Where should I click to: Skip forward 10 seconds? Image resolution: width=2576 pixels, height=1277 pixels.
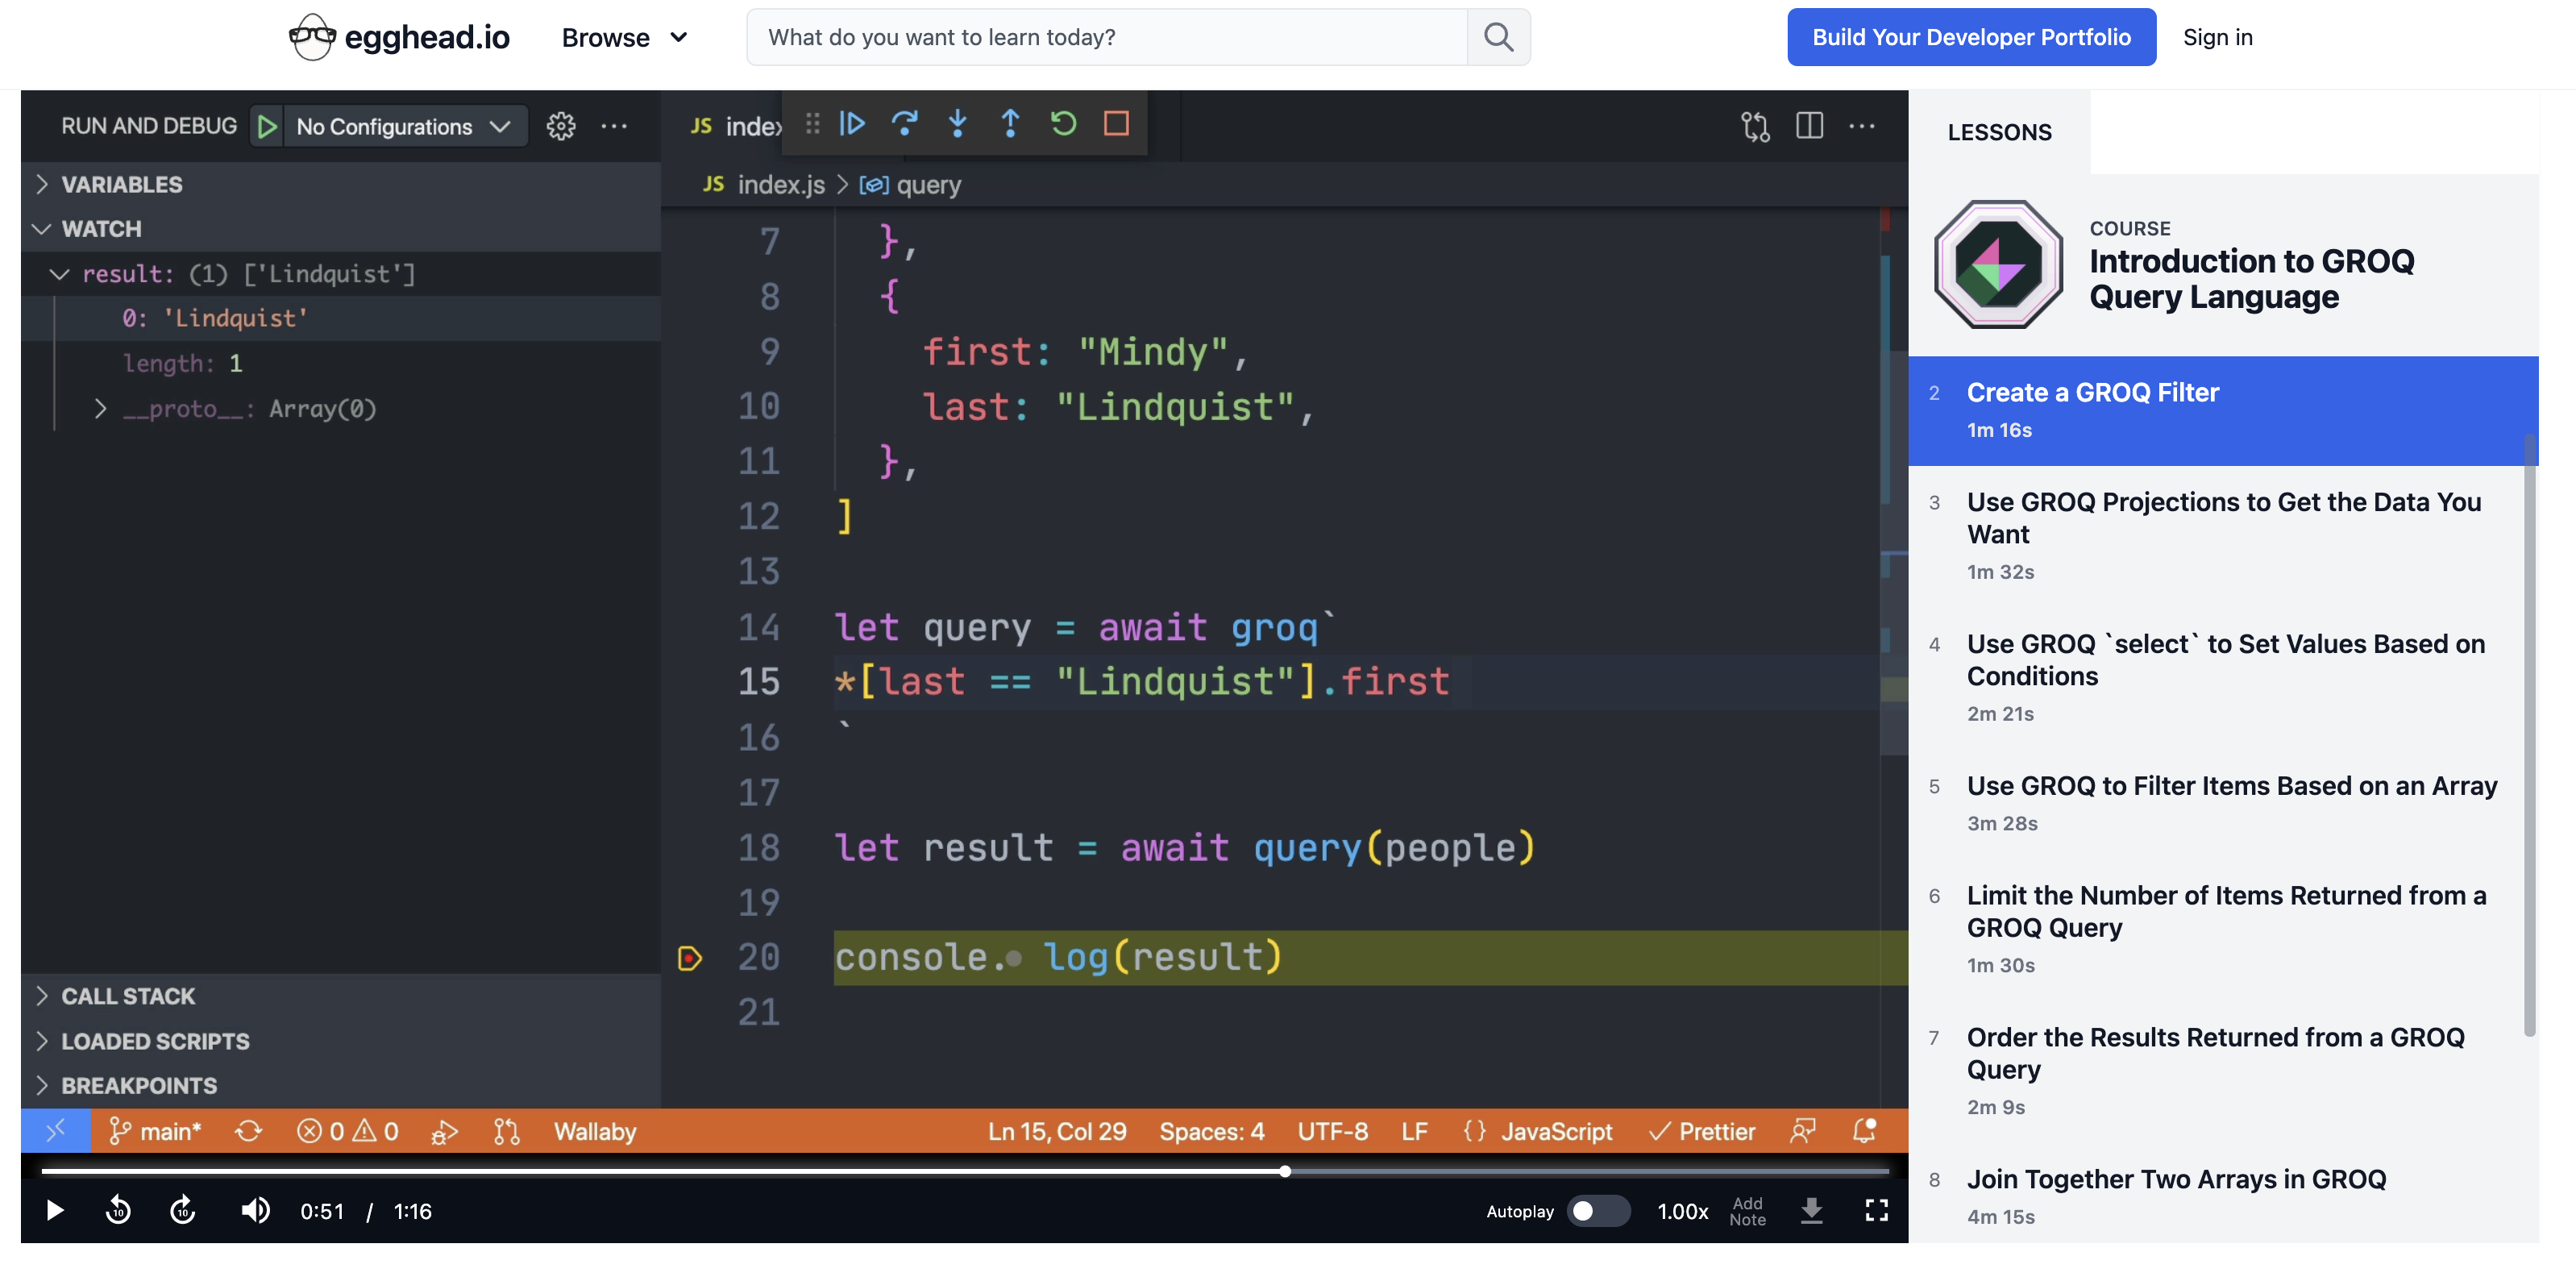tap(182, 1211)
